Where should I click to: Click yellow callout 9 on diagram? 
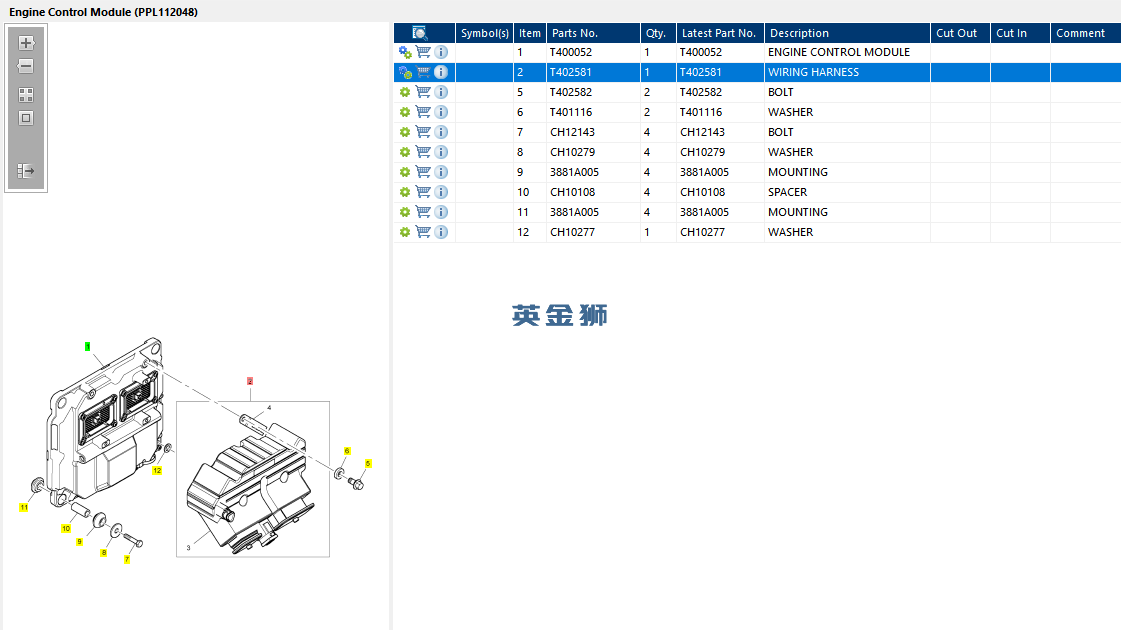point(79,542)
